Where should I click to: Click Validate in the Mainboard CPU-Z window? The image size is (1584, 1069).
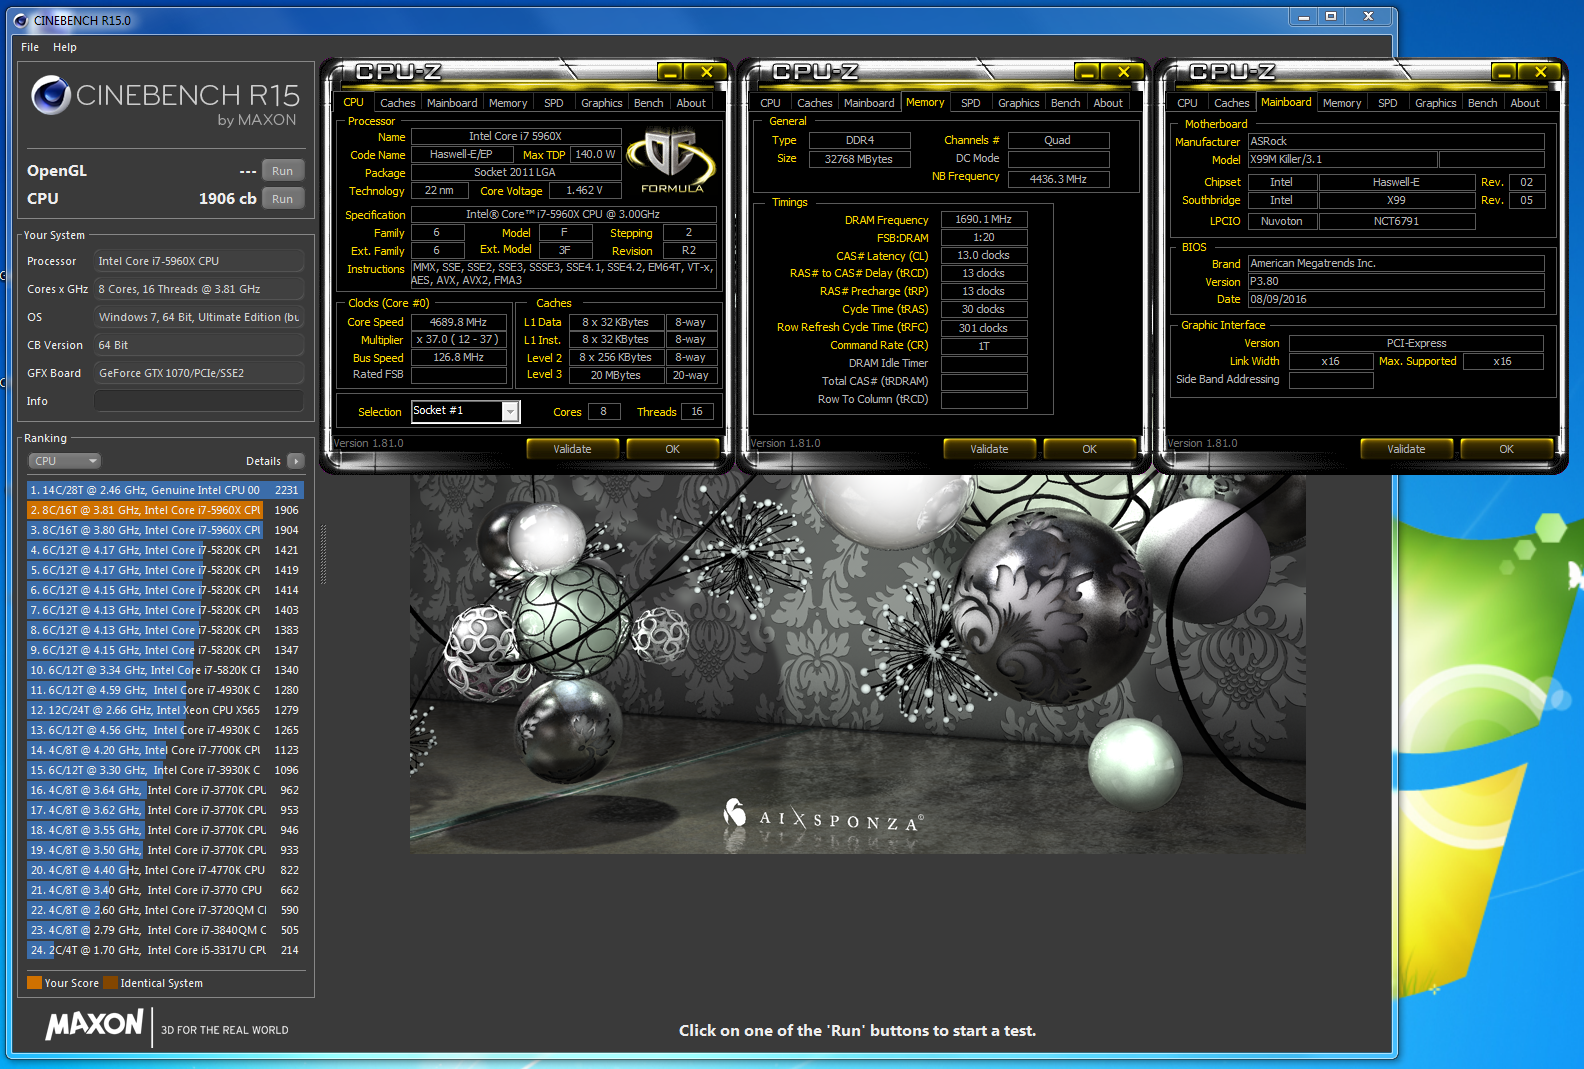click(1406, 449)
